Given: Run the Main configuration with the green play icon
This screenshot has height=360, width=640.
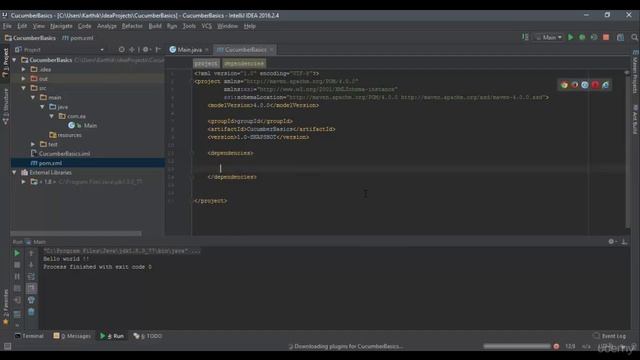Looking at the screenshot, I should (x=571, y=37).
